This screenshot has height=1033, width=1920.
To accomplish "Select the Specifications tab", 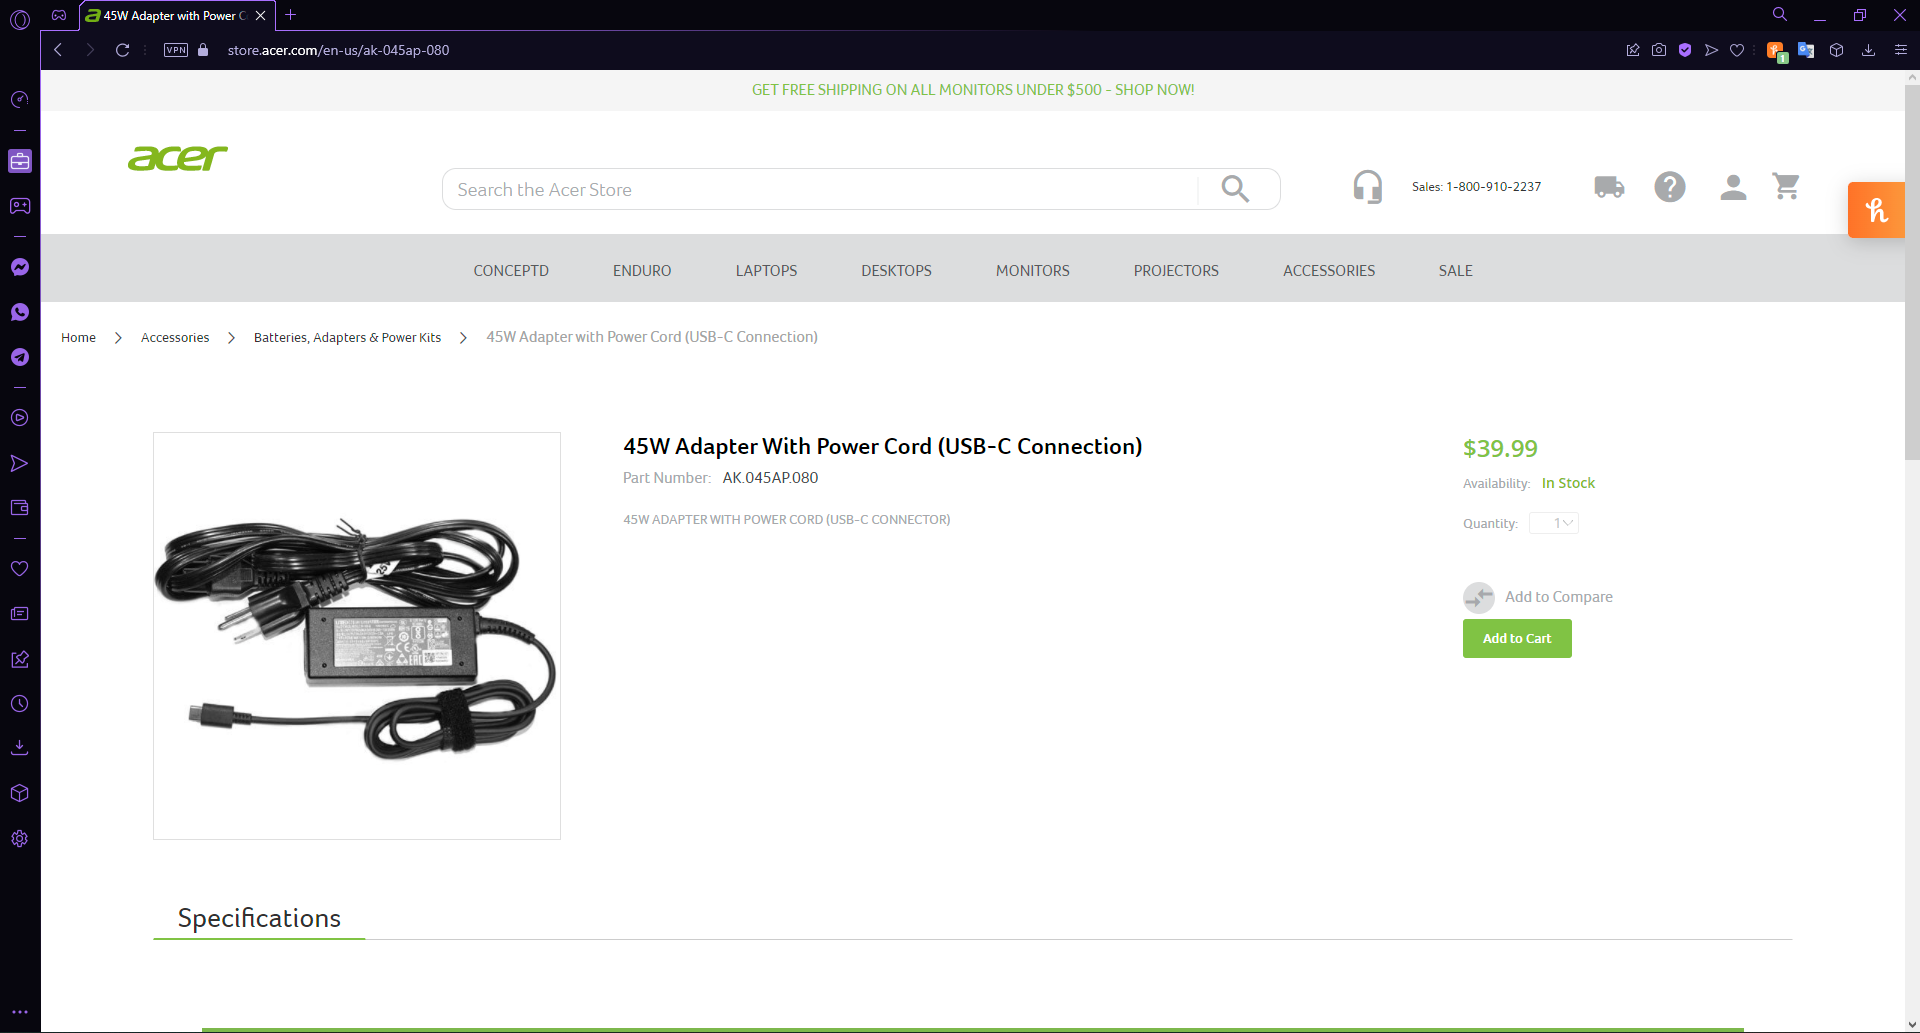I will click(259, 918).
